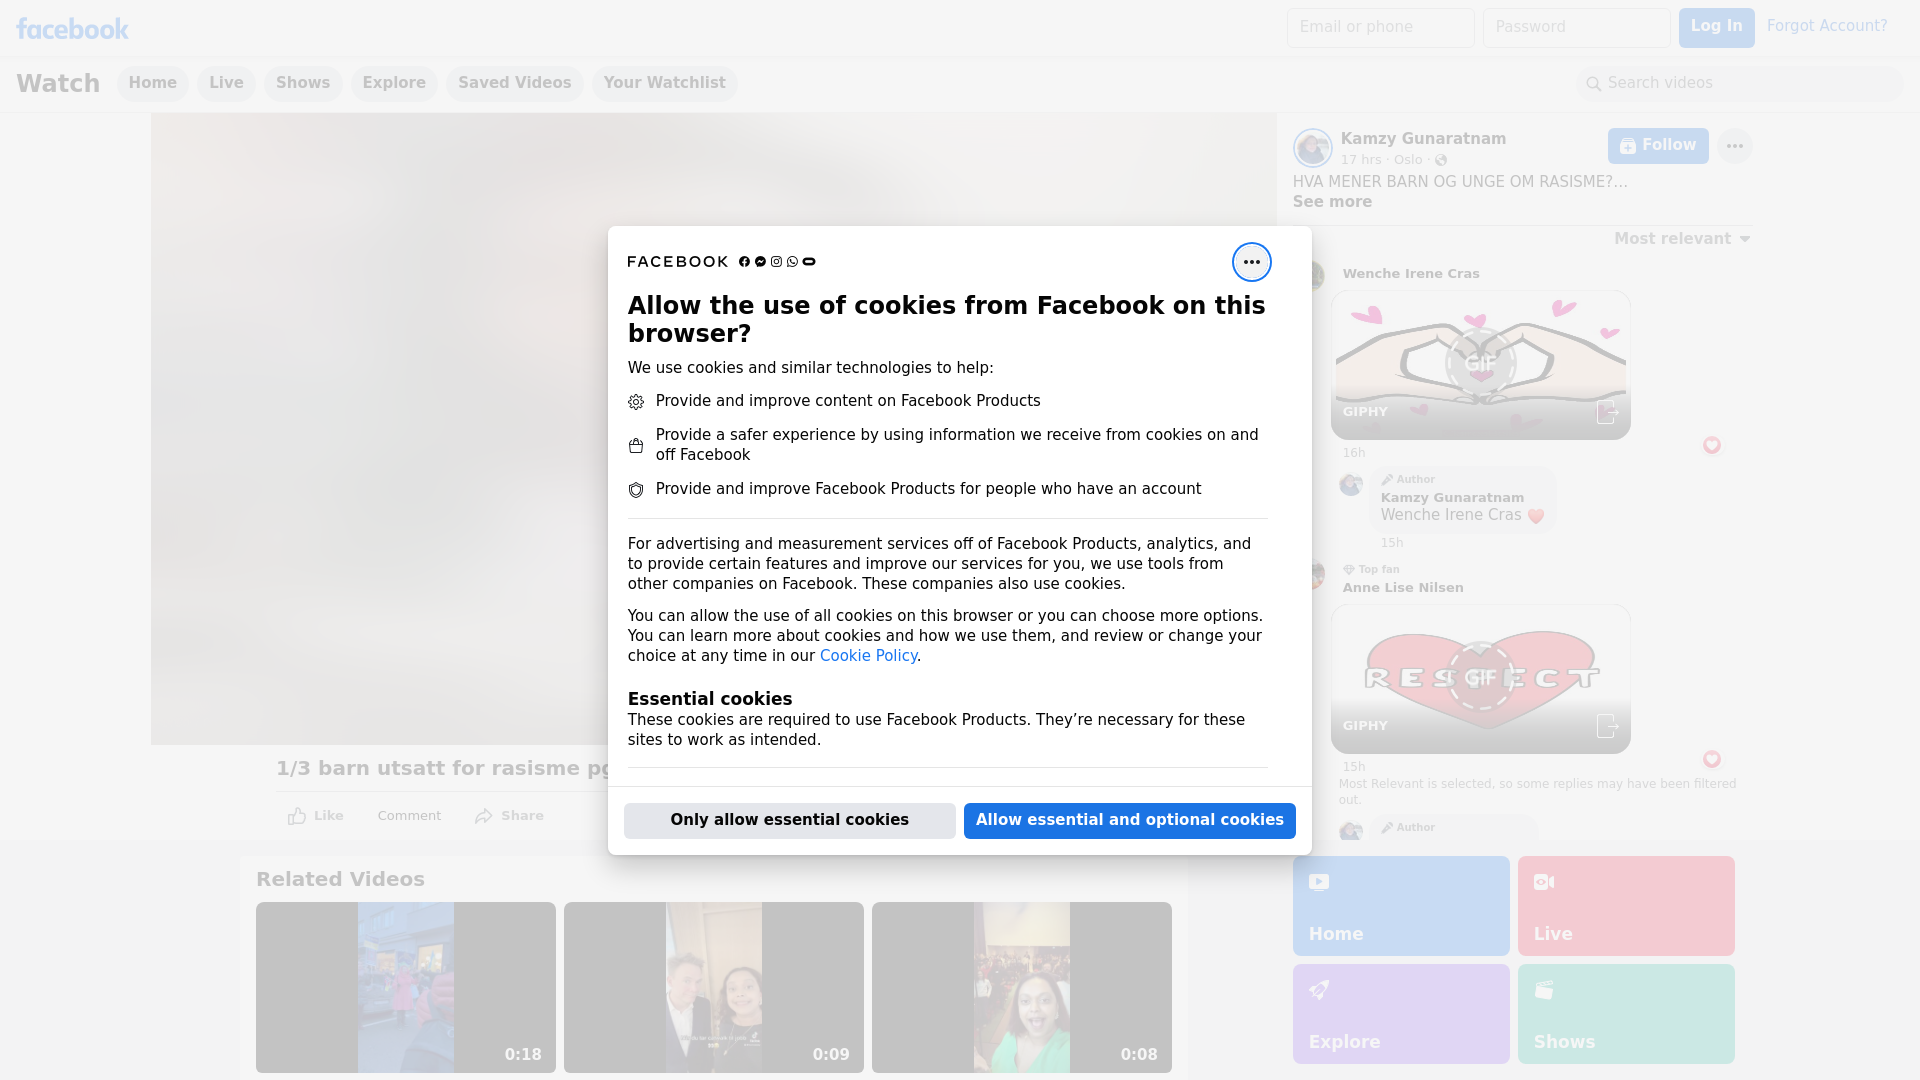Viewport: 1920px width, 1080px height.
Task: Focus the Email or phone field
Action: pos(1380,27)
